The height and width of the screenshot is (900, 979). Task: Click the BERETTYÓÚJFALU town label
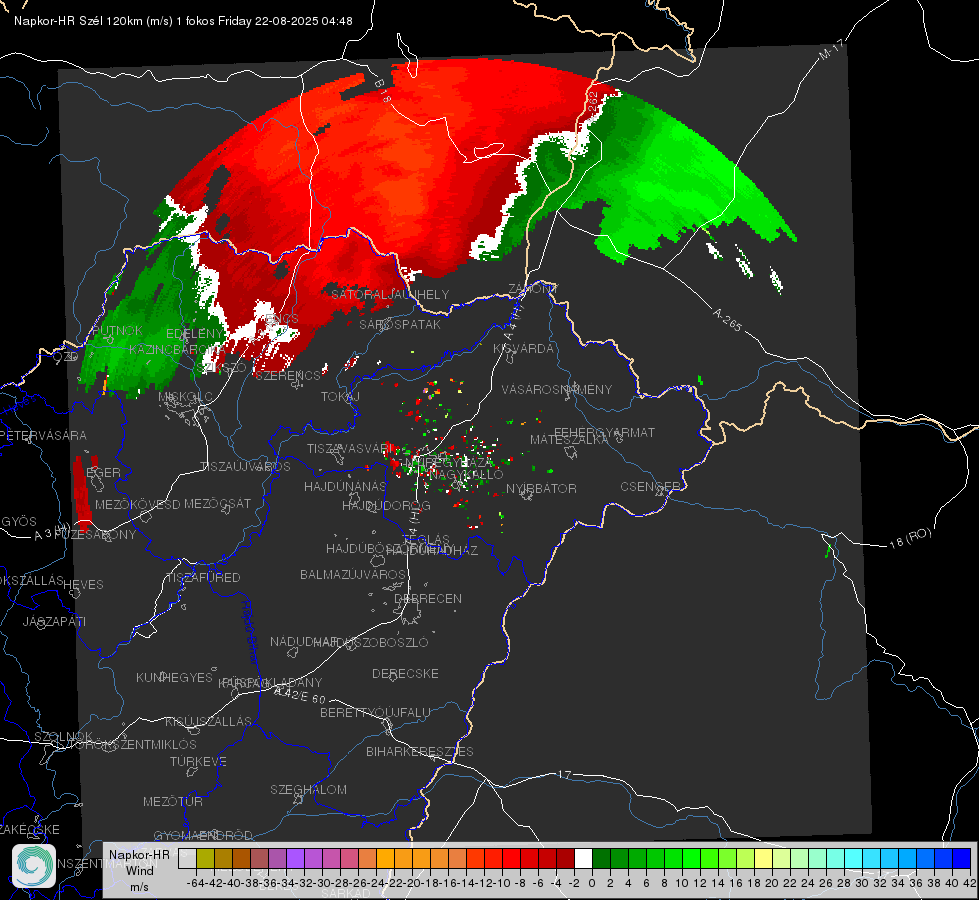(375, 712)
